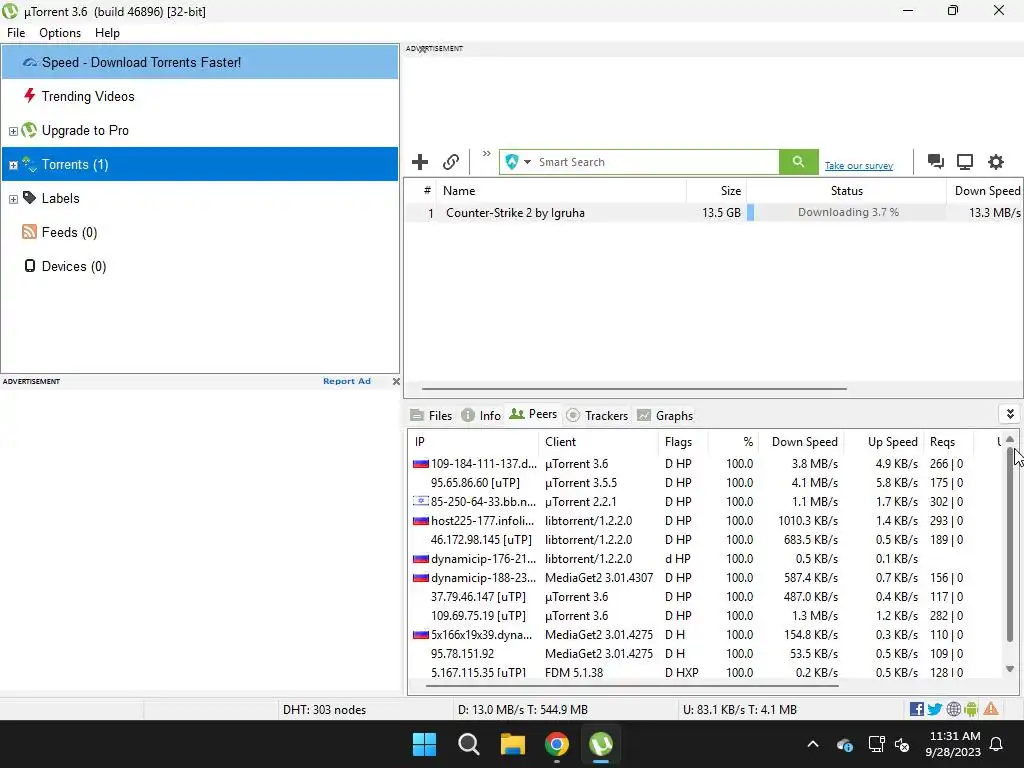The height and width of the screenshot is (768, 1024).
Task: Open the notification bell in system tray
Action: 996,744
